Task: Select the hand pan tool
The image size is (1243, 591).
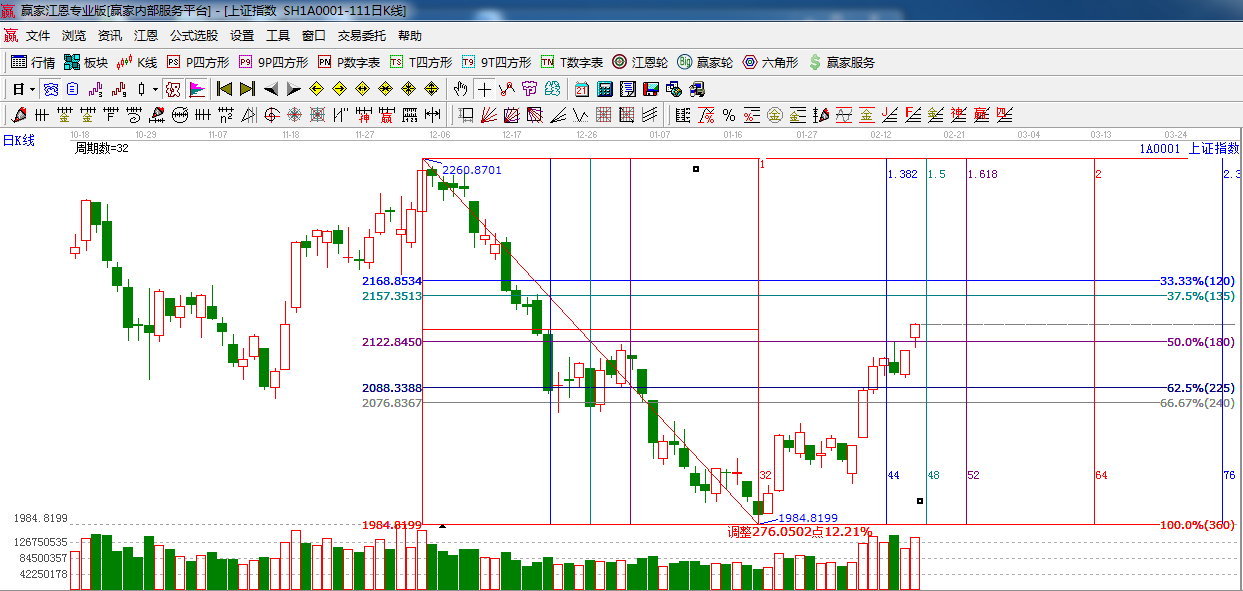Action: pyautogui.click(x=460, y=89)
